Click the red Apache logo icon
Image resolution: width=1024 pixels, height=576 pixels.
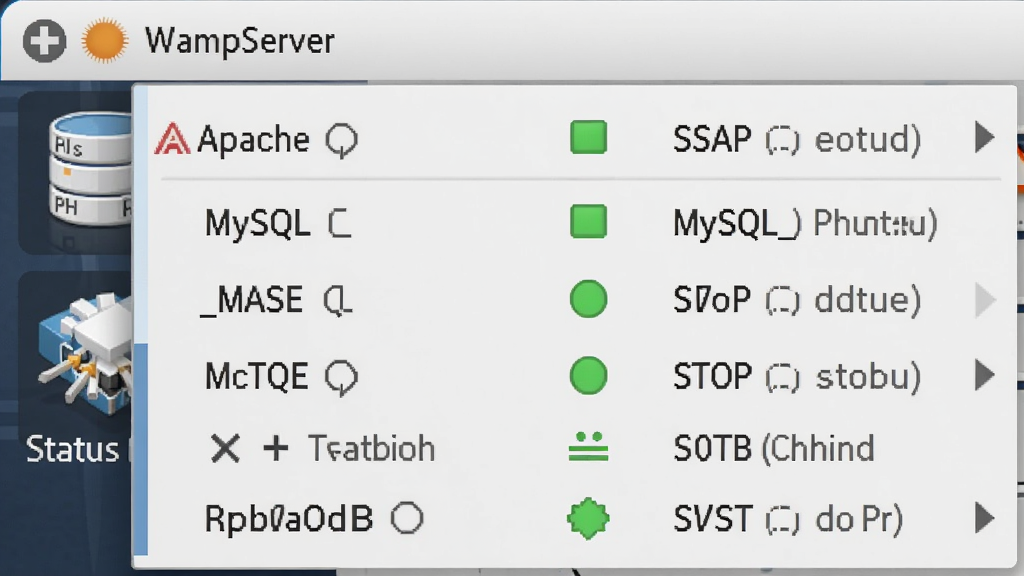click(172, 138)
